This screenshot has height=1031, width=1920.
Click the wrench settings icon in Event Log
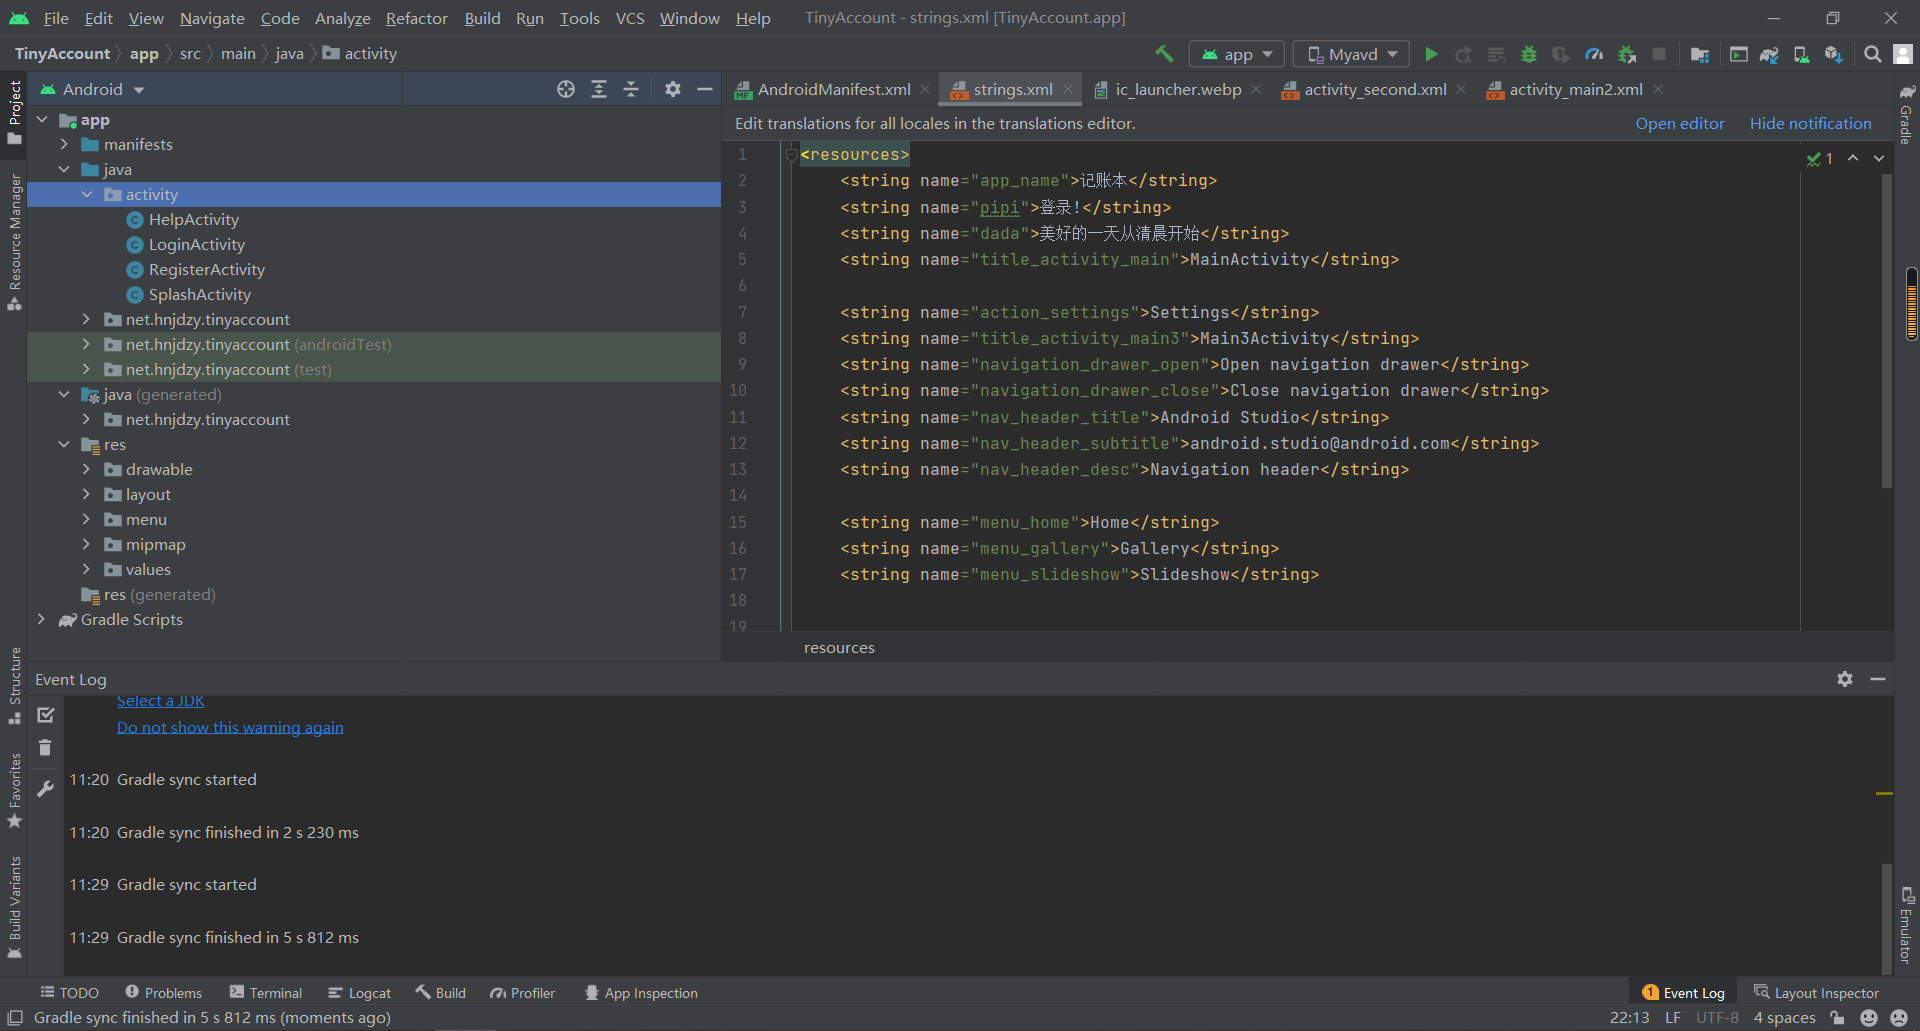click(45, 788)
